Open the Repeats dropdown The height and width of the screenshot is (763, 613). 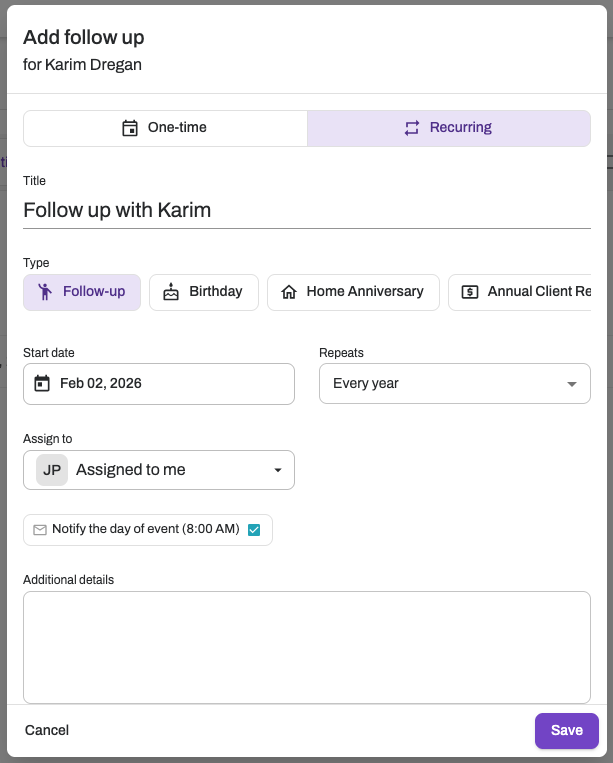point(454,383)
